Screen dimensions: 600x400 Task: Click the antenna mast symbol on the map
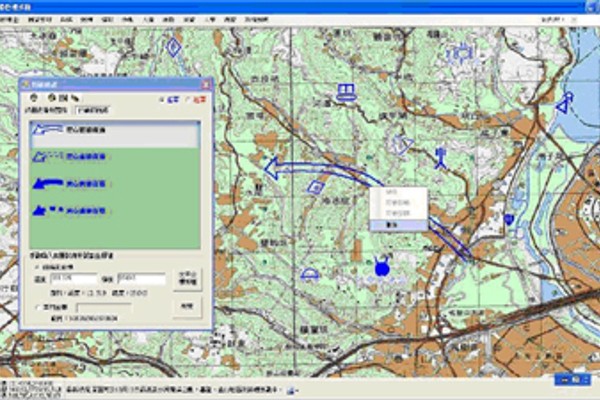click(441, 158)
